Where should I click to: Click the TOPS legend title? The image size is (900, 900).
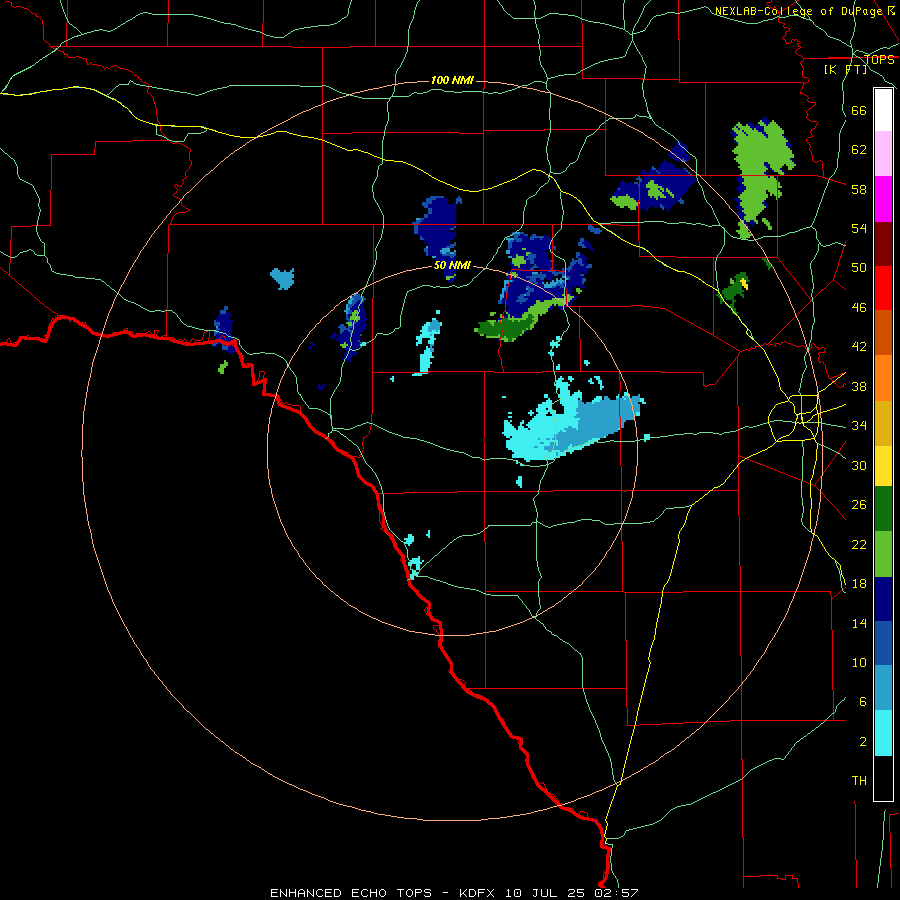[x=879, y=59]
